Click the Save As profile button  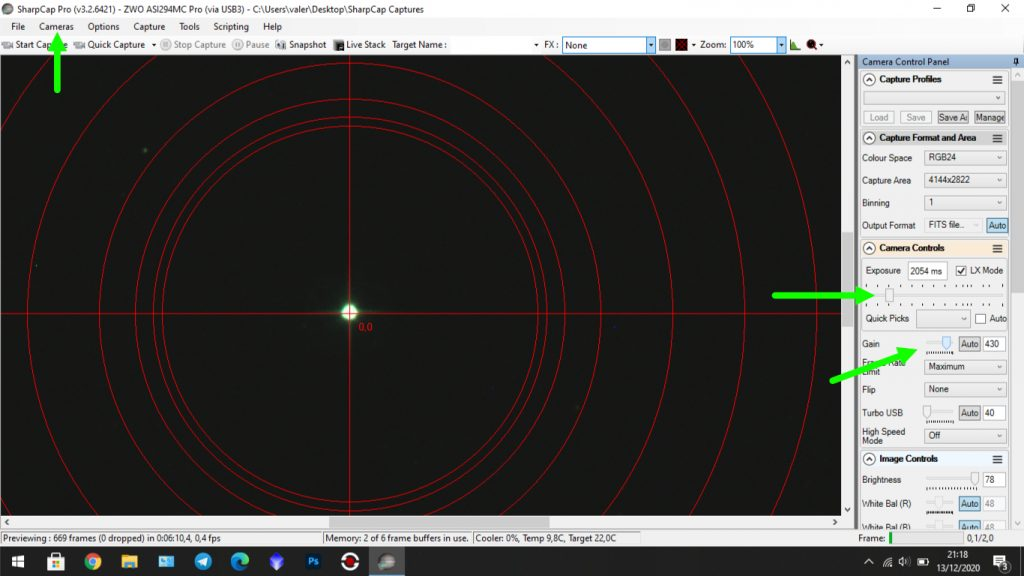click(x=953, y=118)
